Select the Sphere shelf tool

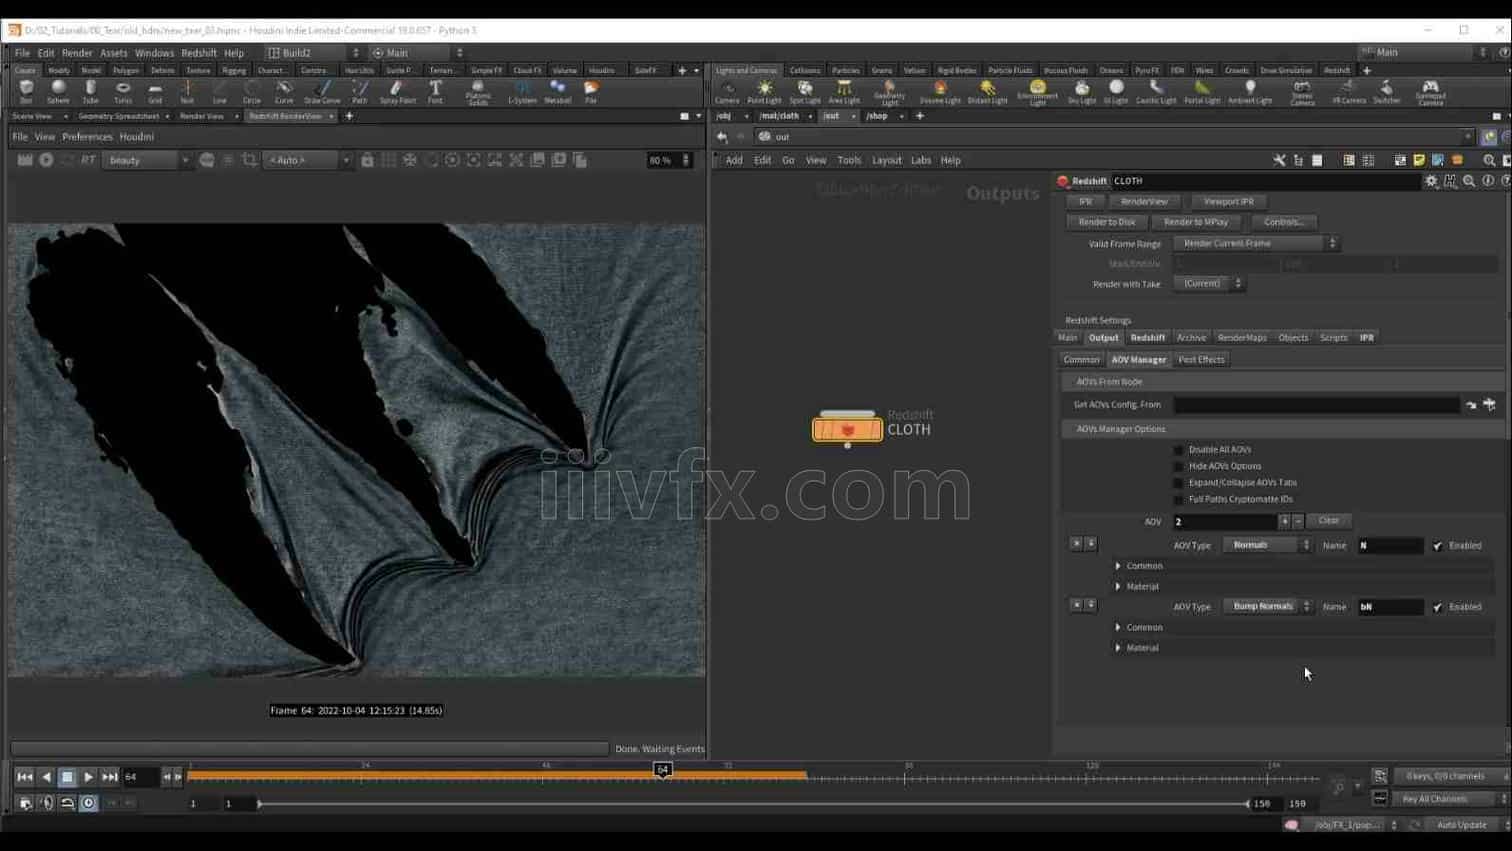click(x=58, y=92)
